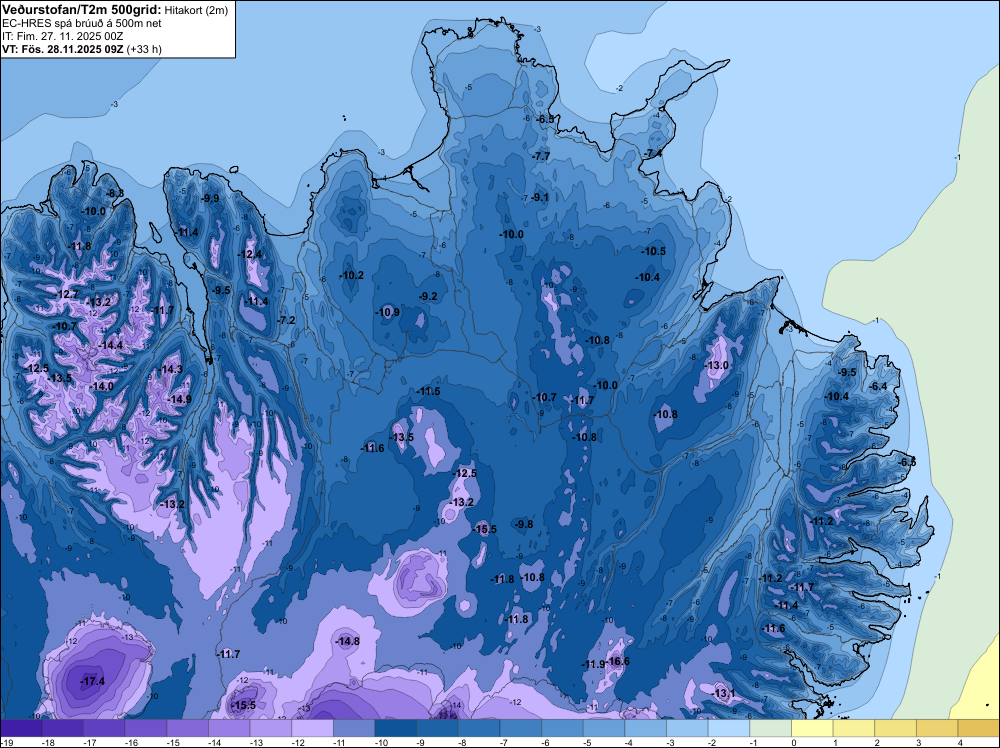Pick the lavender swatch between -13 and -12 on the scale
The image size is (1000, 748).
(271, 728)
